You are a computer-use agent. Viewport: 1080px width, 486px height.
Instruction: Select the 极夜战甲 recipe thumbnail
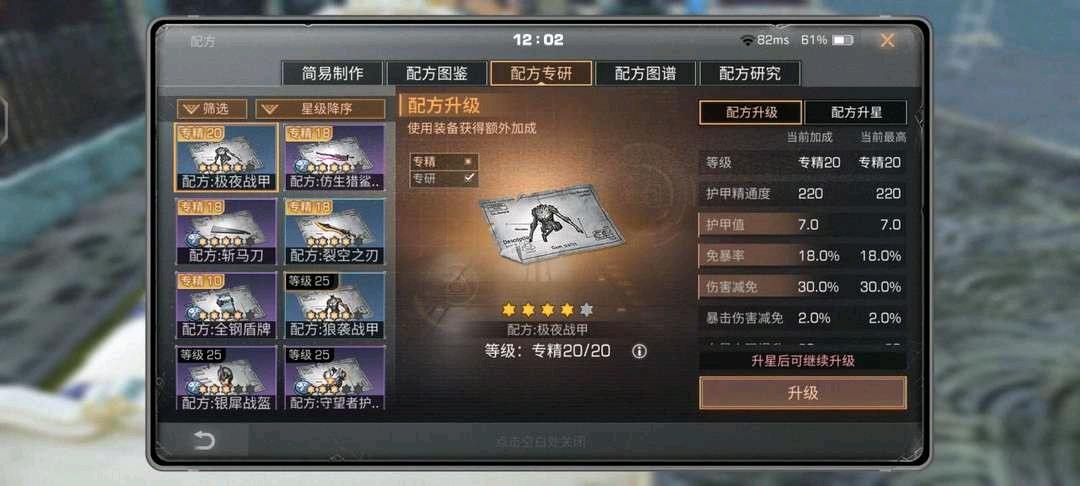[x=227, y=158]
